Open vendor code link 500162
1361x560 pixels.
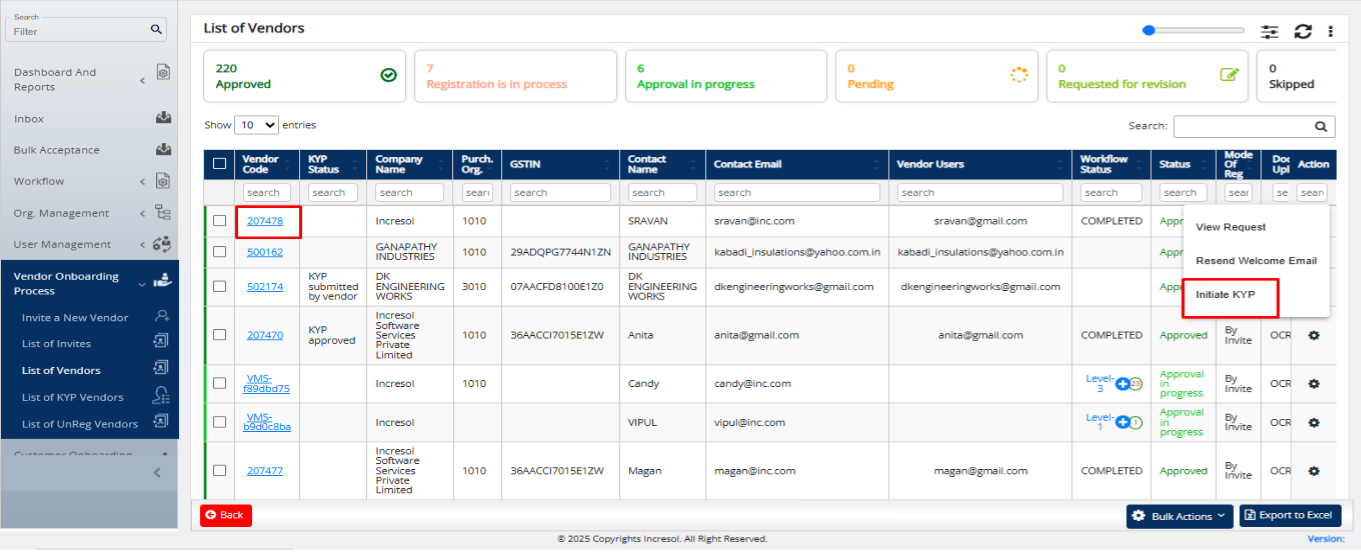pos(265,252)
